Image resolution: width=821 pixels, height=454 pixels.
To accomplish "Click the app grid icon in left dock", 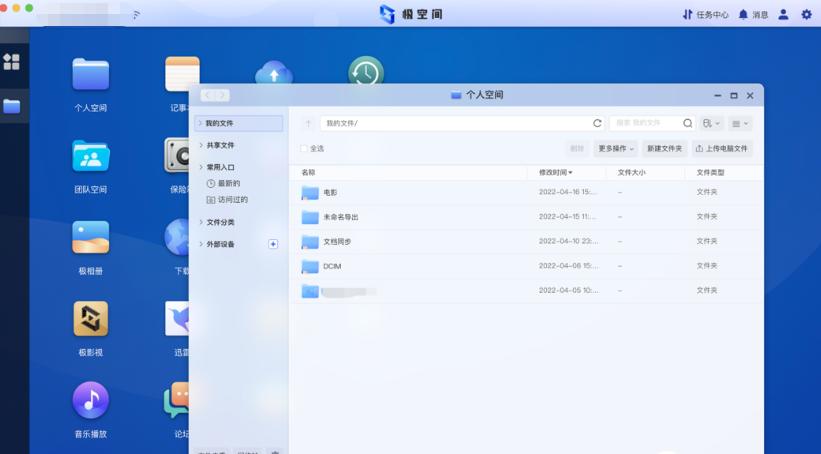I will [12, 62].
